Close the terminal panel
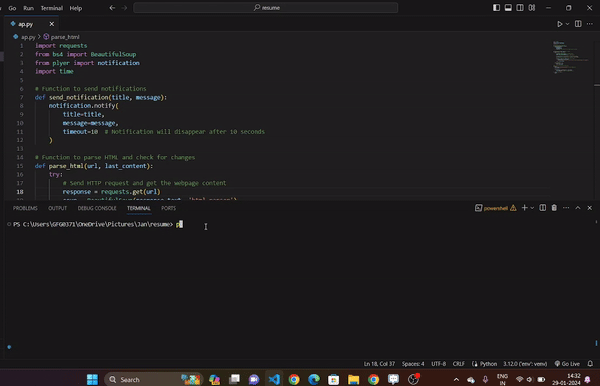Image resolution: width=600 pixels, height=386 pixels. (590, 208)
